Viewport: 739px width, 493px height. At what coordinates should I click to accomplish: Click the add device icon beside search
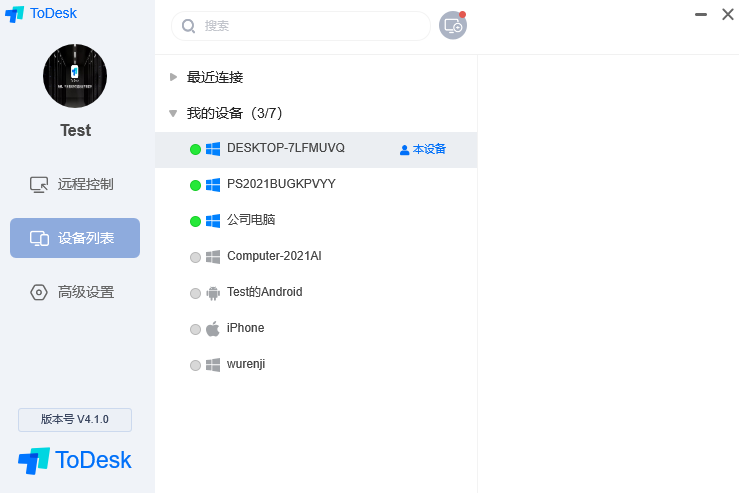(453, 25)
